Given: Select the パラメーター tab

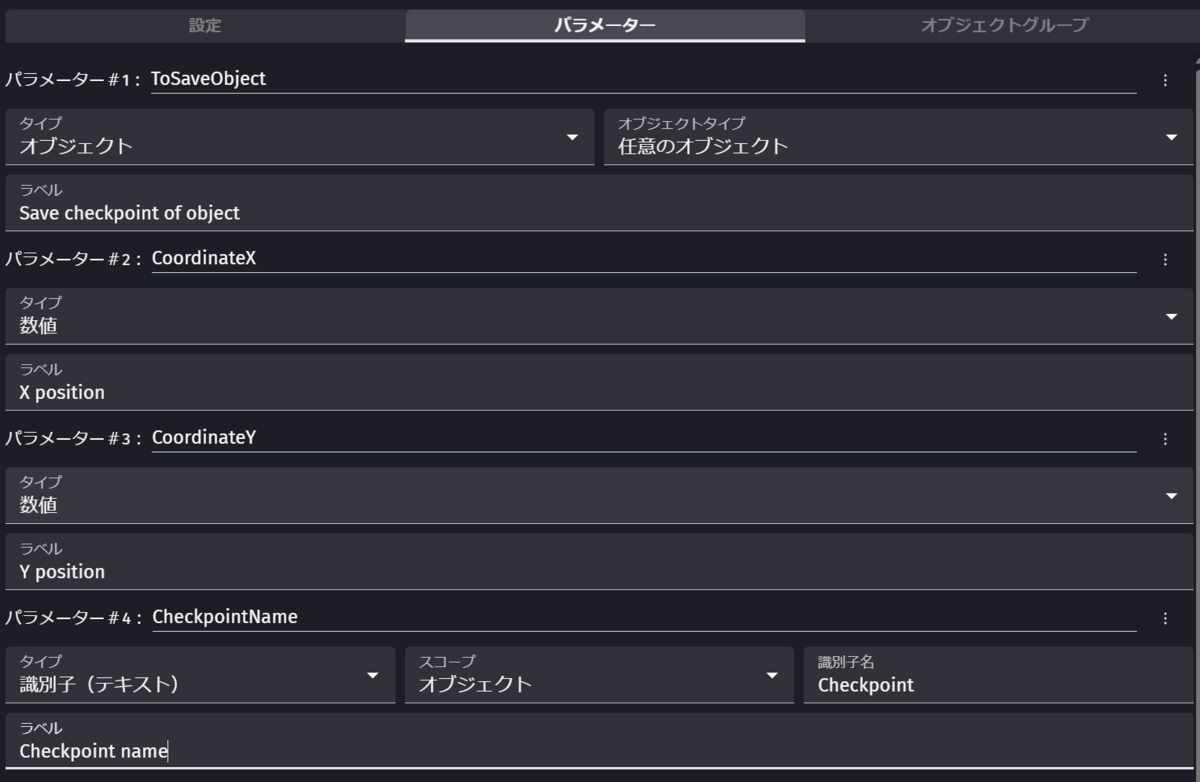Looking at the screenshot, I should 605,25.
